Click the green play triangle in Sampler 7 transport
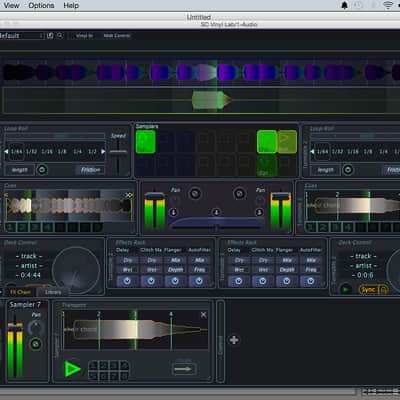The width and height of the screenshot is (400, 400). (72, 369)
